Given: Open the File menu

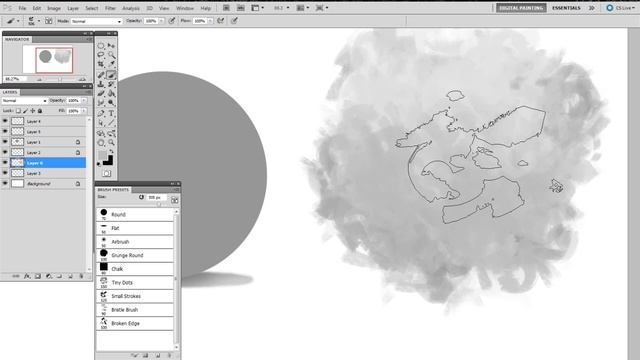Looking at the screenshot, I should [x=22, y=8].
